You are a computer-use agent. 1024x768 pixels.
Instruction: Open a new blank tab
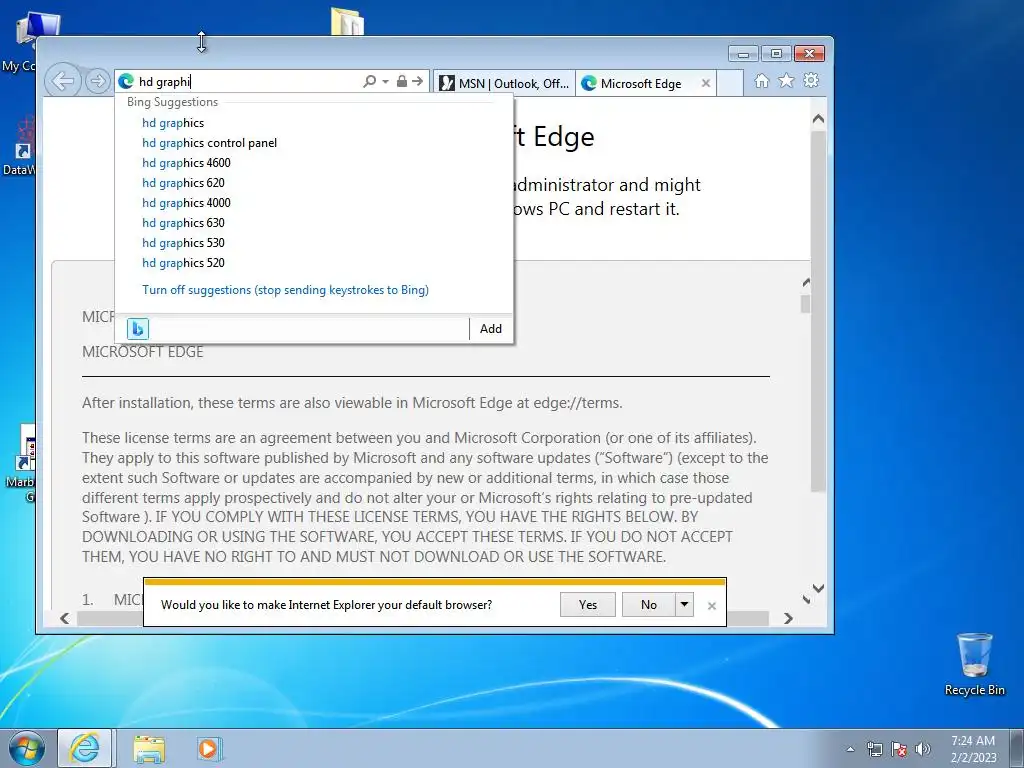[x=730, y=83]
